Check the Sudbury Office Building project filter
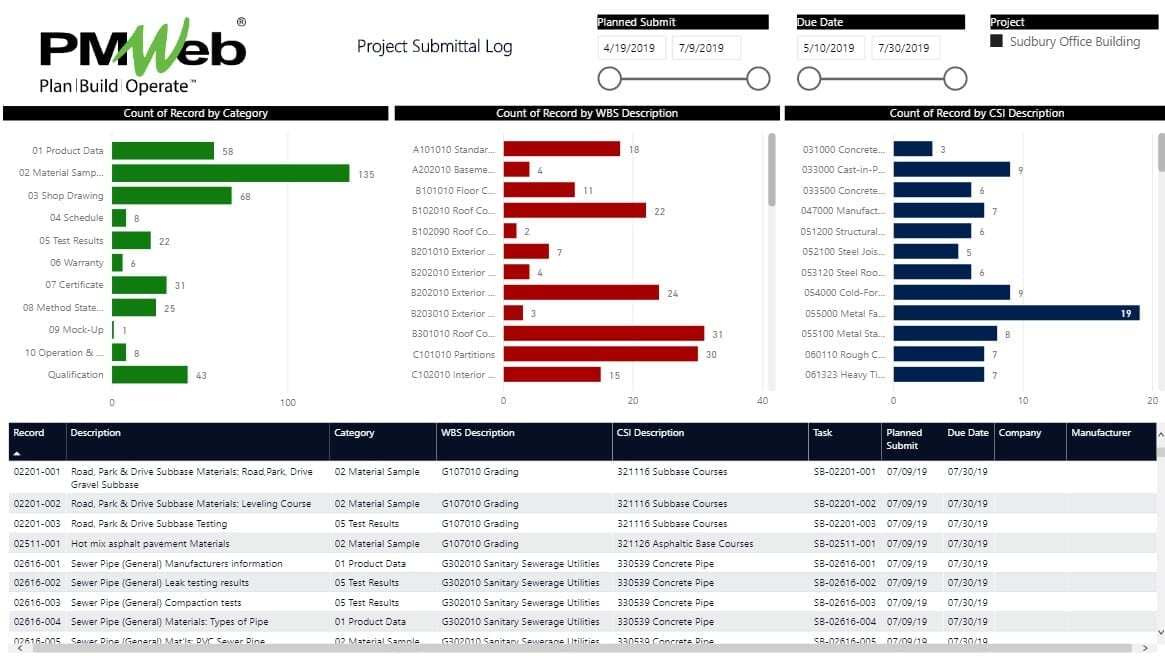This screenshot has width=1165, height=656. (x=995, y=42)
